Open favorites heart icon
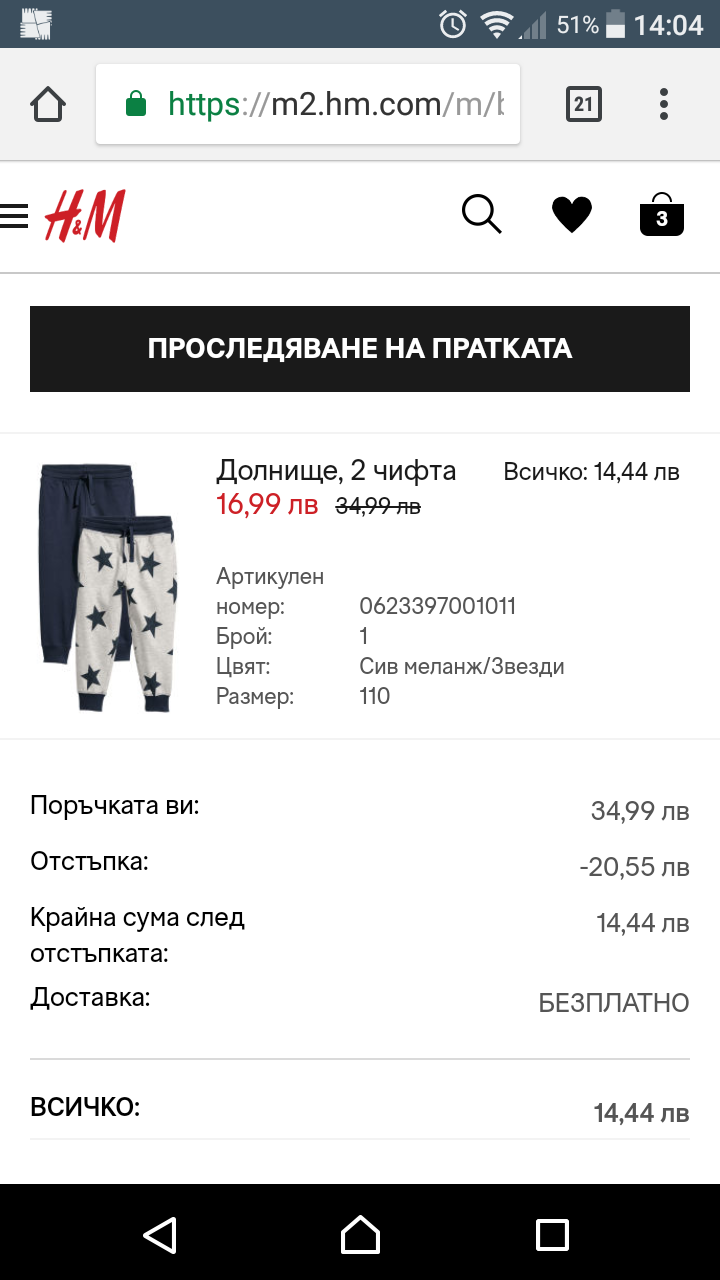Screen dimensions: 720x1280 (572, 215)
